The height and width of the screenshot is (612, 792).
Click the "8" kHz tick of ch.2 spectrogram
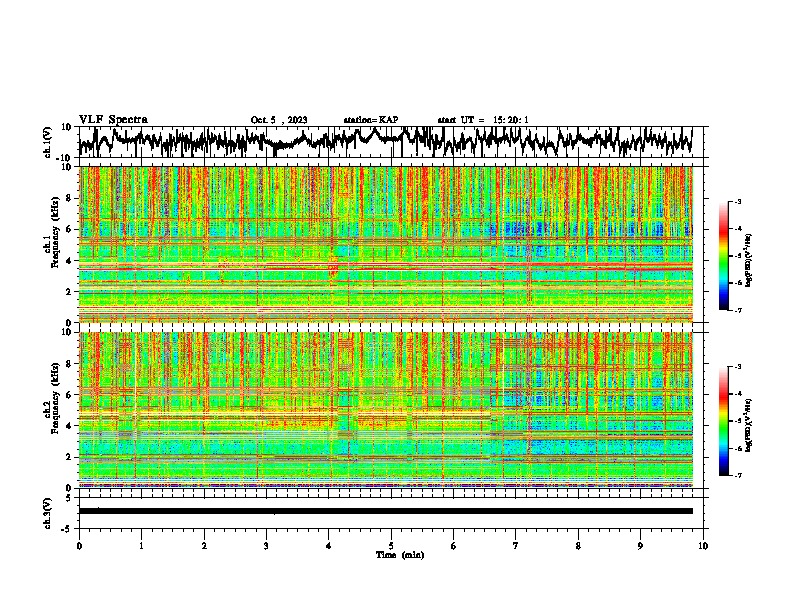[70, 364]
